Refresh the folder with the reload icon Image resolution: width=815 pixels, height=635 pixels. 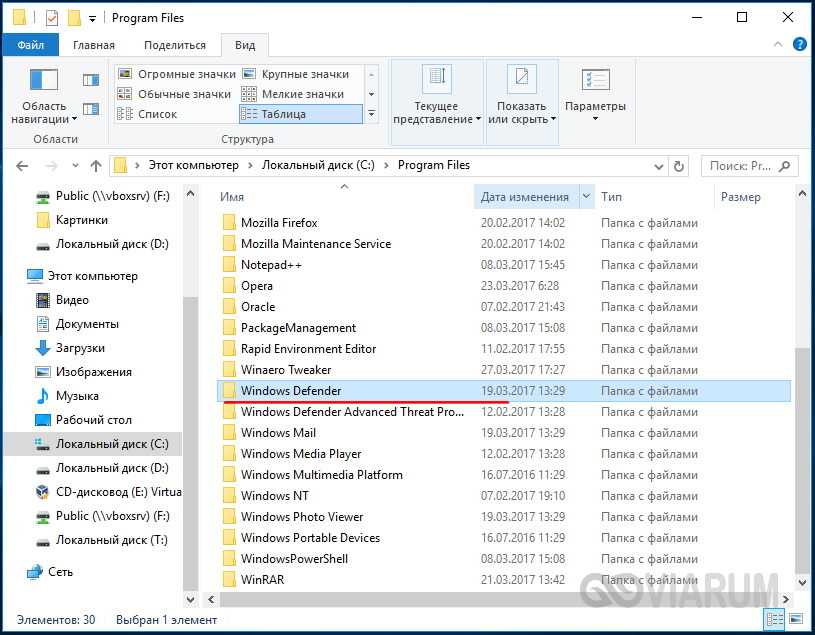[x=680, y=166]
